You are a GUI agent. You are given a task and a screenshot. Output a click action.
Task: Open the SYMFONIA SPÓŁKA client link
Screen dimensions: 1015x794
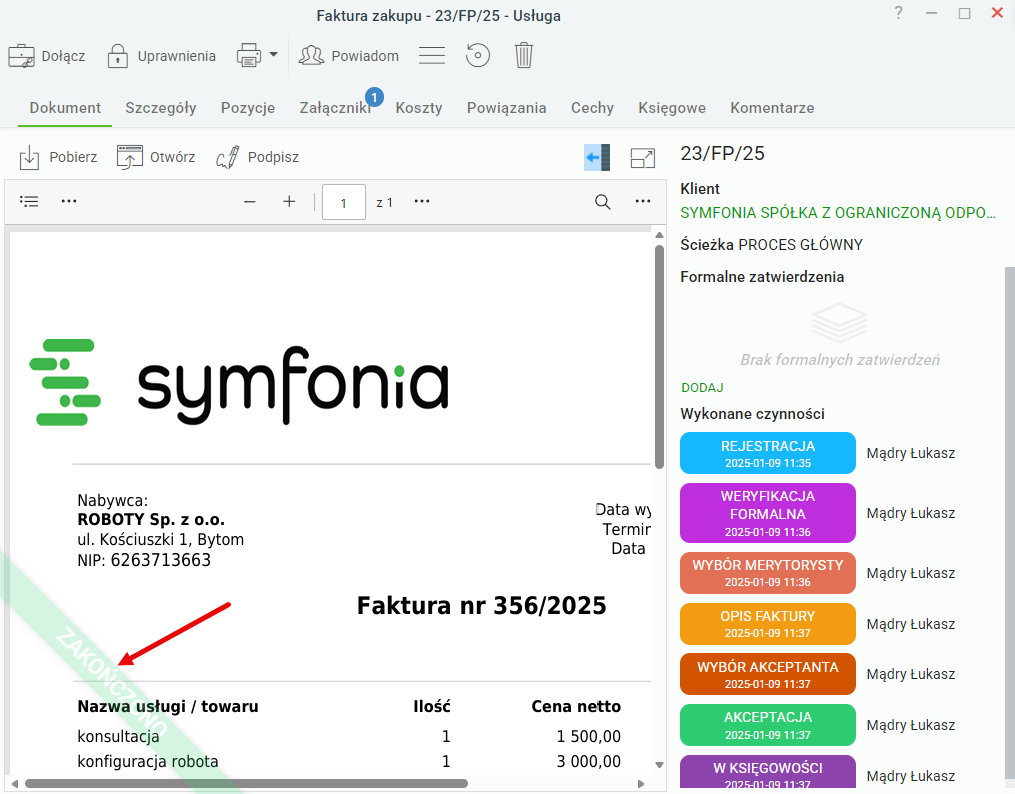coord(838,213)
